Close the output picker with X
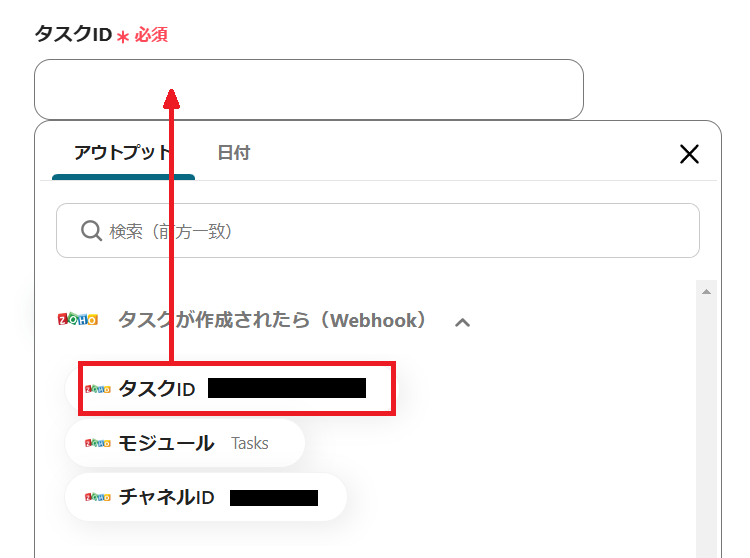 click(x=689, y=154)
